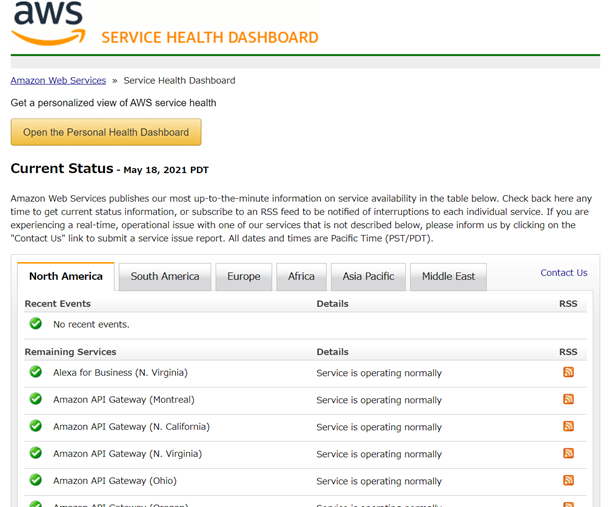Switch to the Middle East tab
612x507 pixels.
[448, 277]
